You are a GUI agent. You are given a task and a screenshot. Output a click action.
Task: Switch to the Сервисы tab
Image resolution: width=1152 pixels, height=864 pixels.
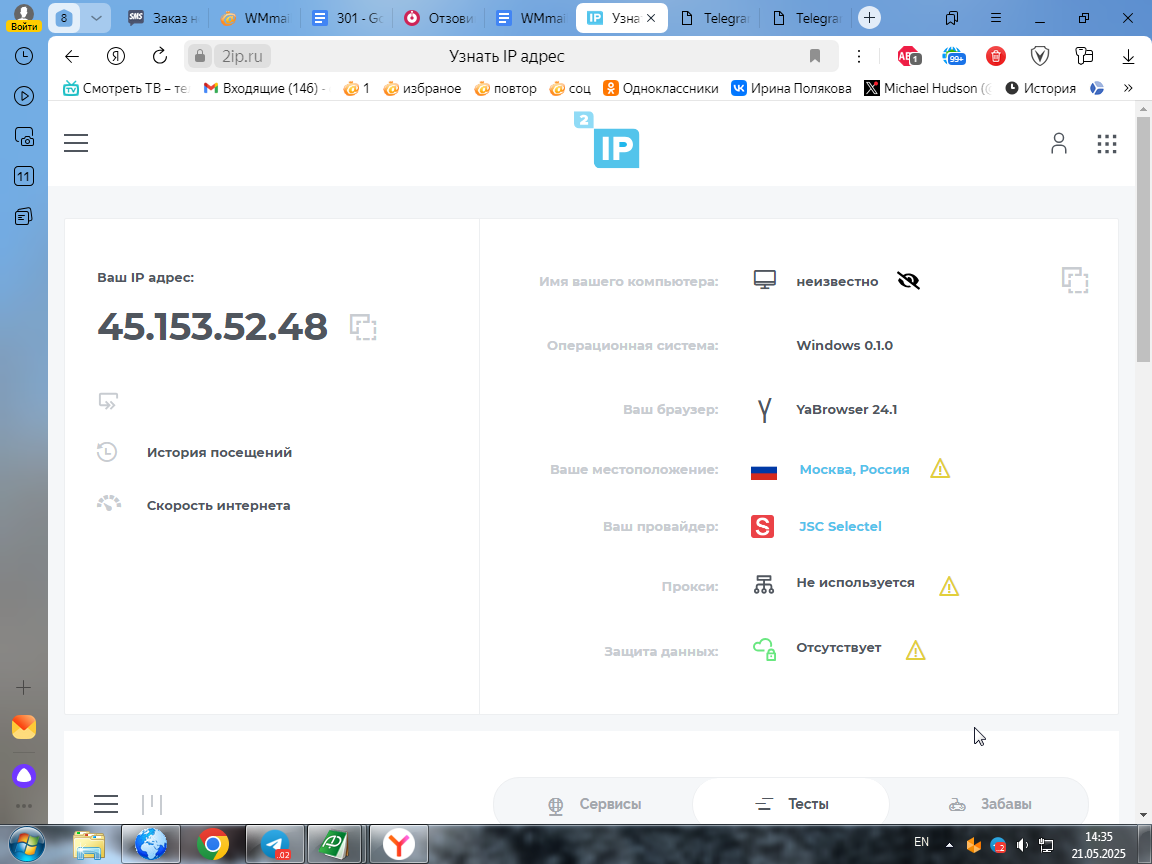coord(594,804)
